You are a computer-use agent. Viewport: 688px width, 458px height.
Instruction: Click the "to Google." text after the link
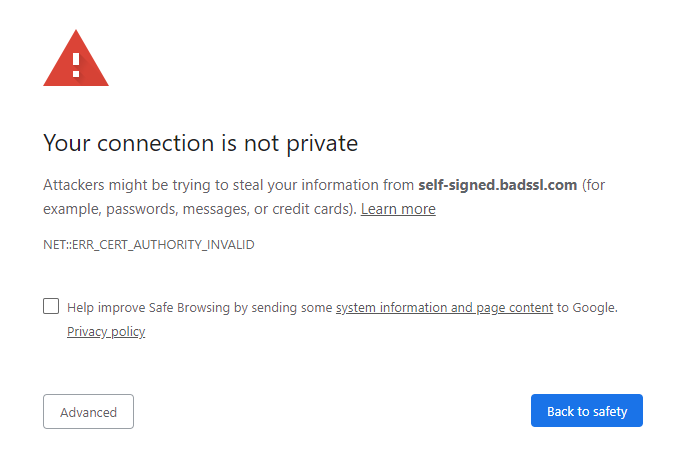587,308
